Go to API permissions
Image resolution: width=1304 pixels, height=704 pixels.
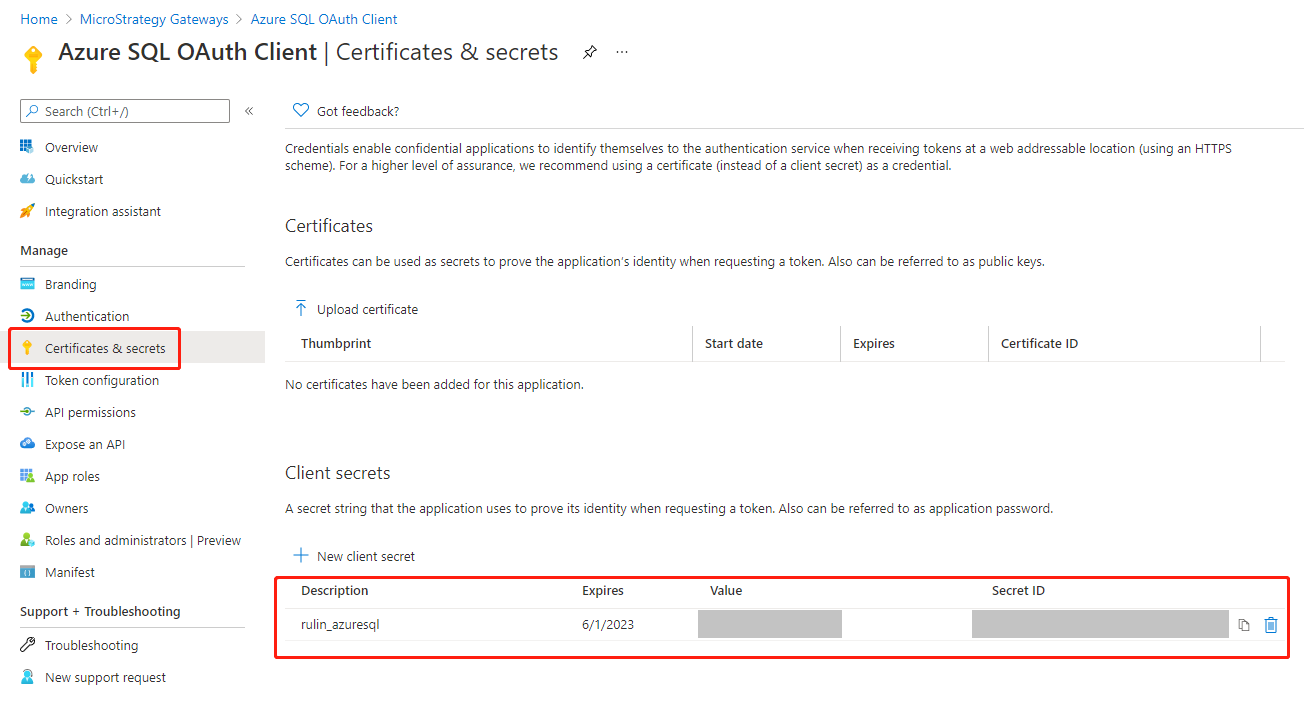(90, 412)
